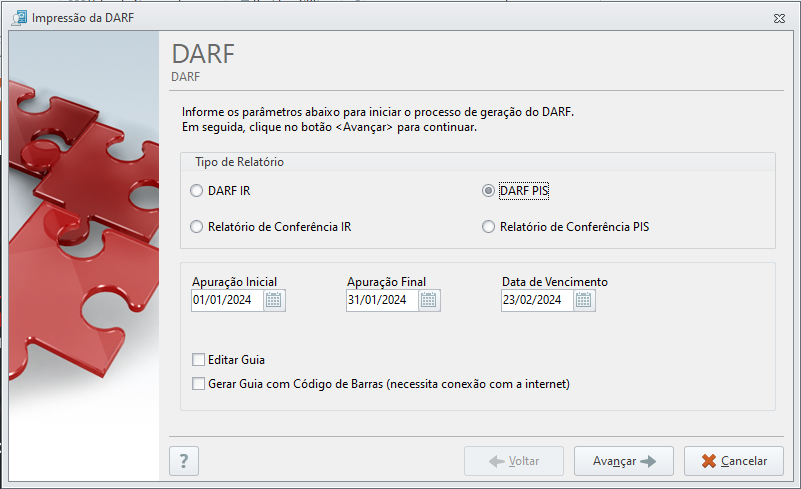Open the Data de Vencimento calendar picker

point(583,300)
